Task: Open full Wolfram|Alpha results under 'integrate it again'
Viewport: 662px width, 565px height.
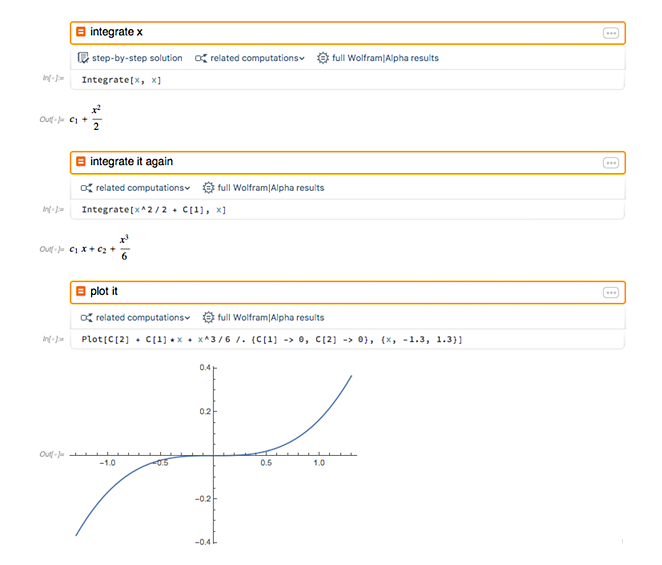Action: (x=270, y=187)
